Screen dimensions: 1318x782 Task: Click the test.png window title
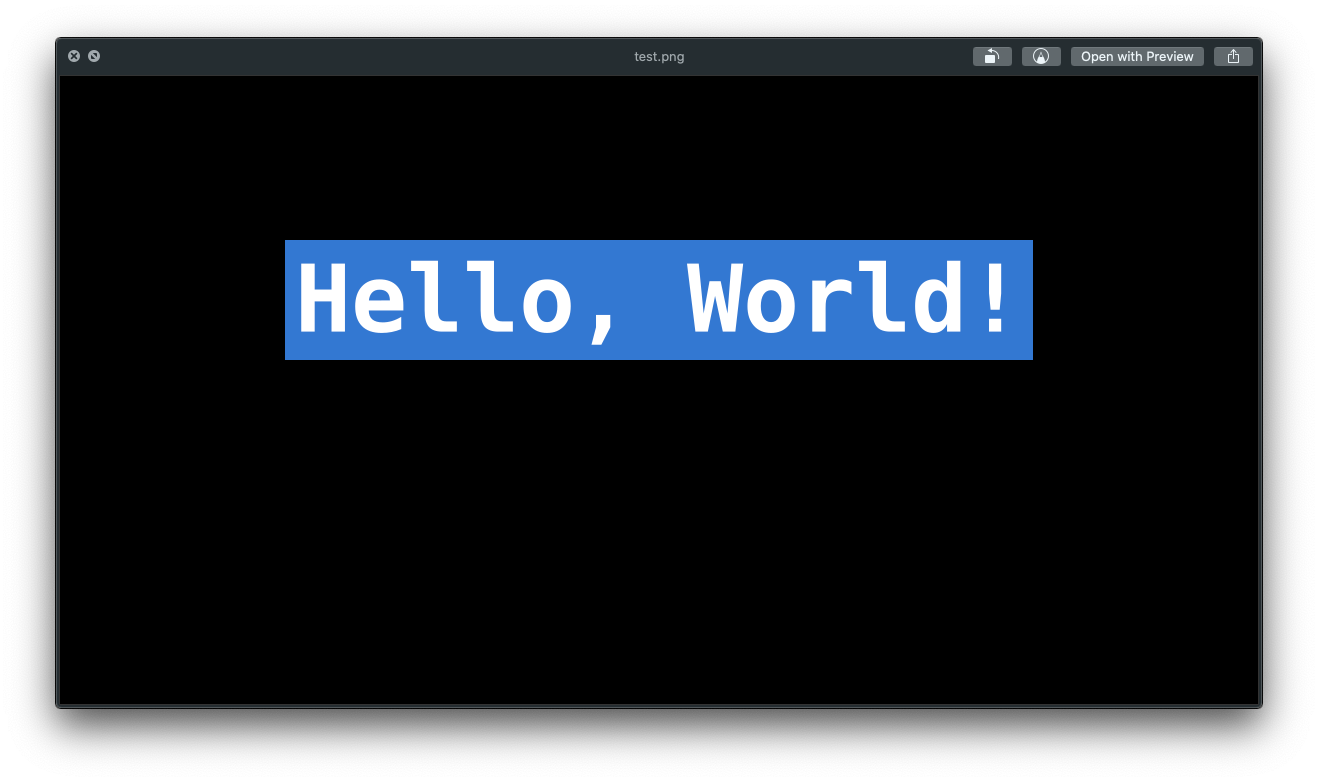click(659, 57)
